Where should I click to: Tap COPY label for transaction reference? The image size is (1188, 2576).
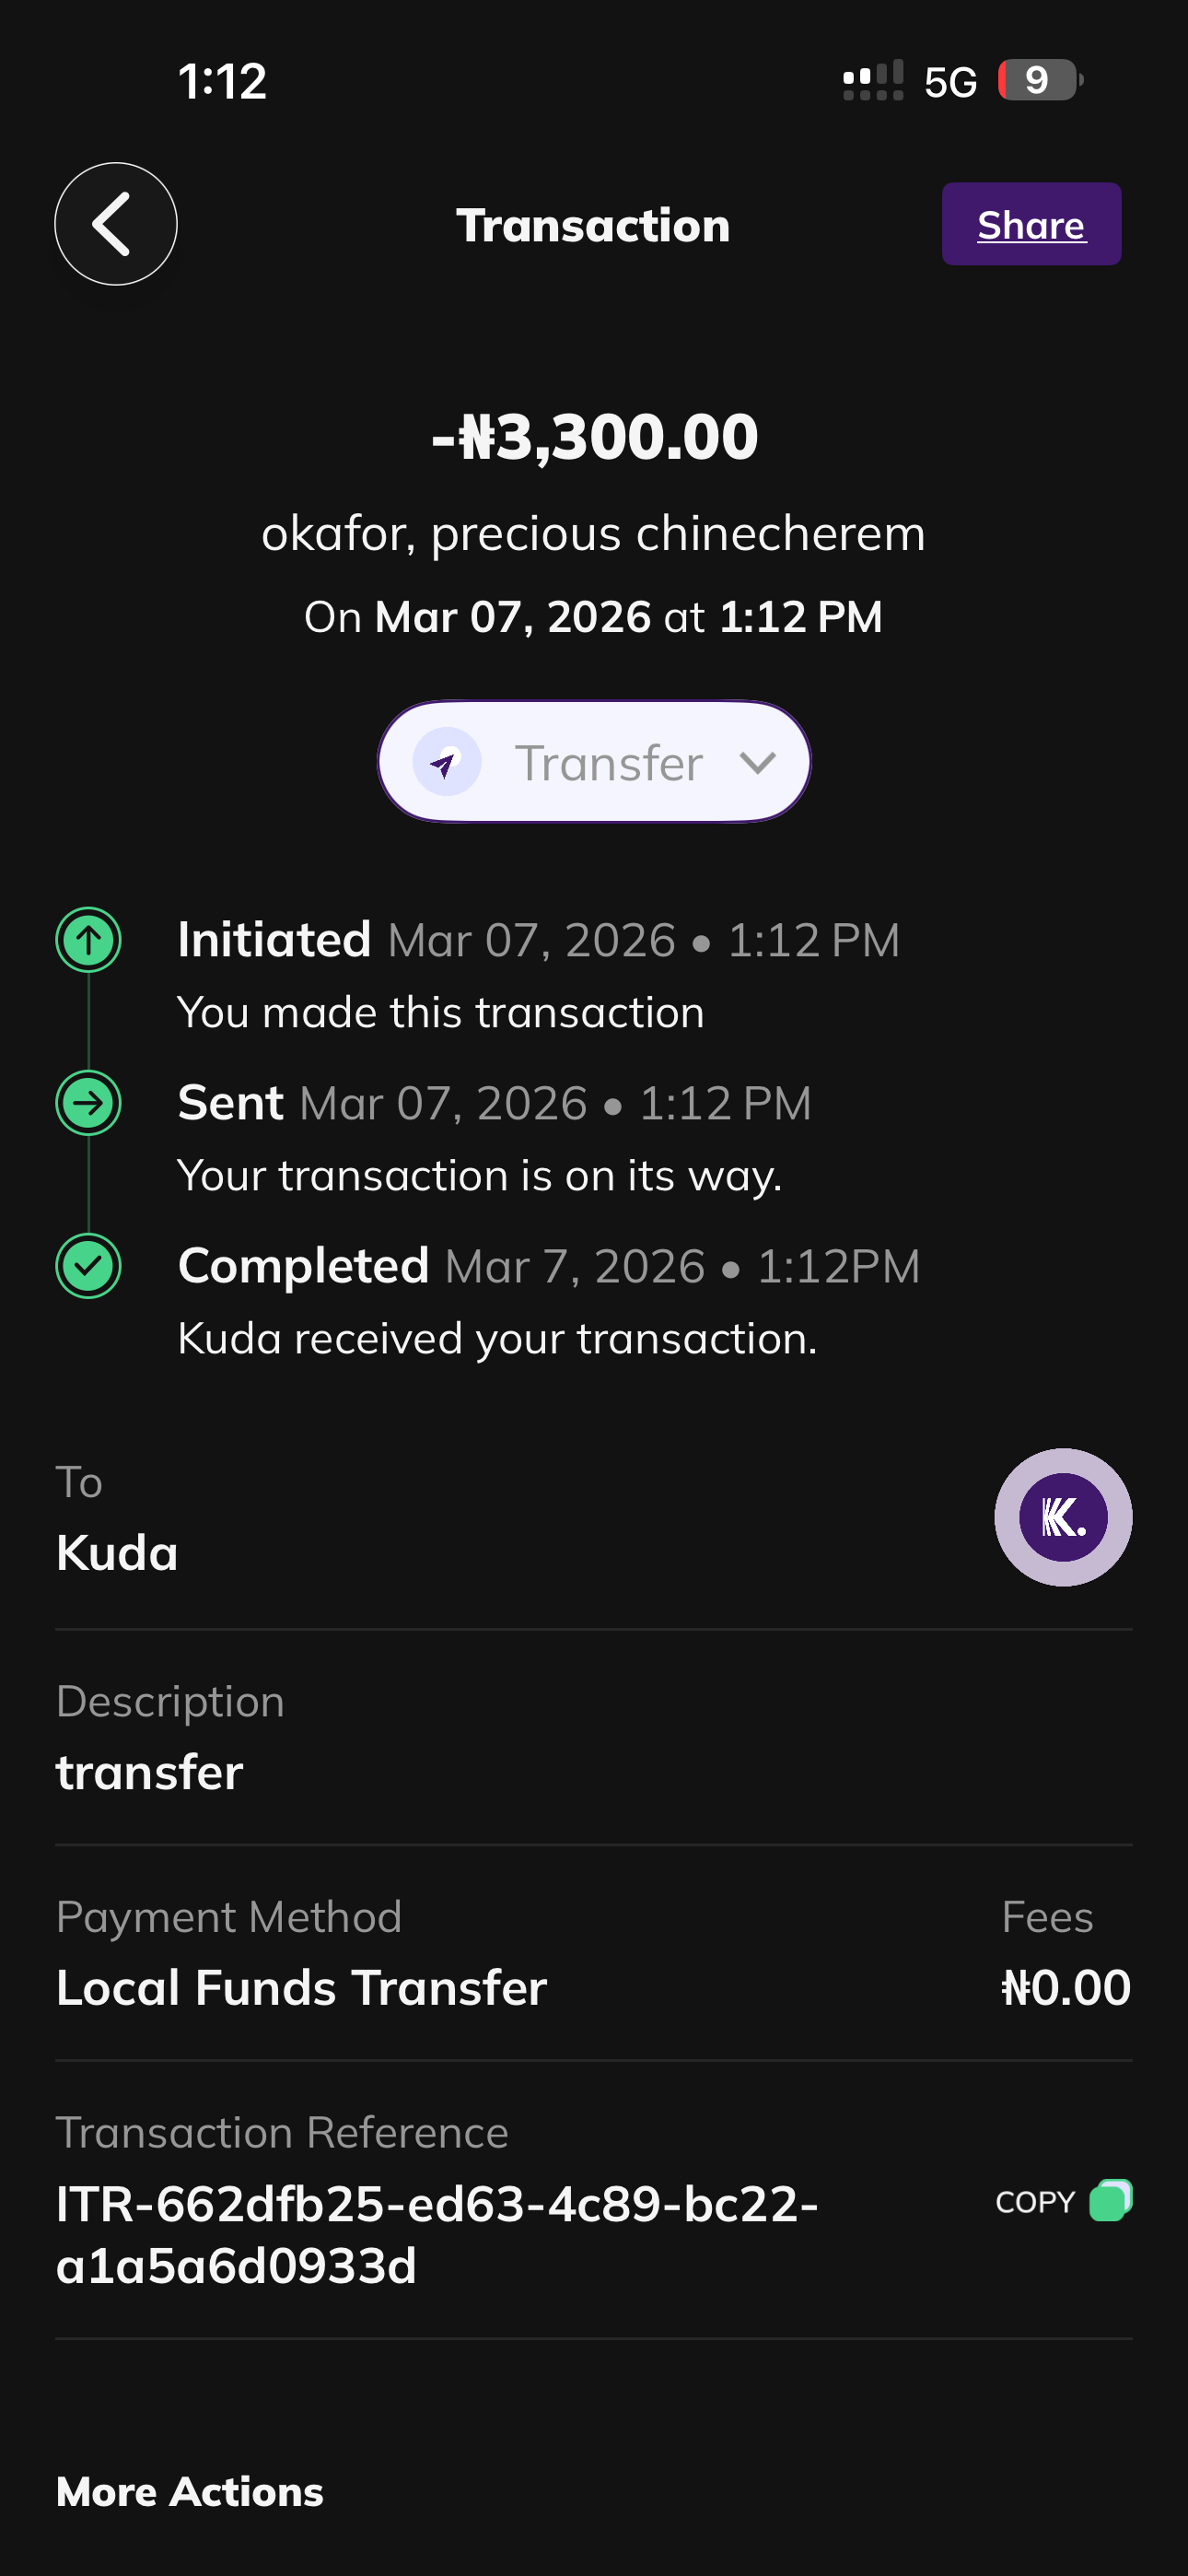coord(1035,2202)
